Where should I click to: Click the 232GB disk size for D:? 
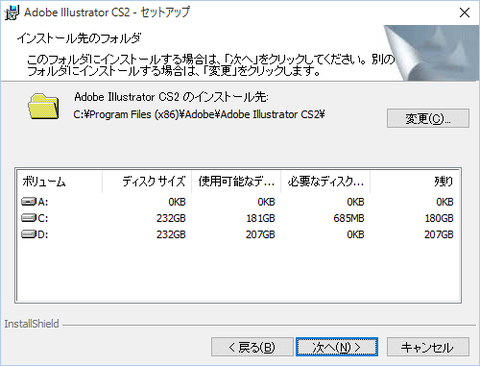pyautogui.click(x=171, y=235)
